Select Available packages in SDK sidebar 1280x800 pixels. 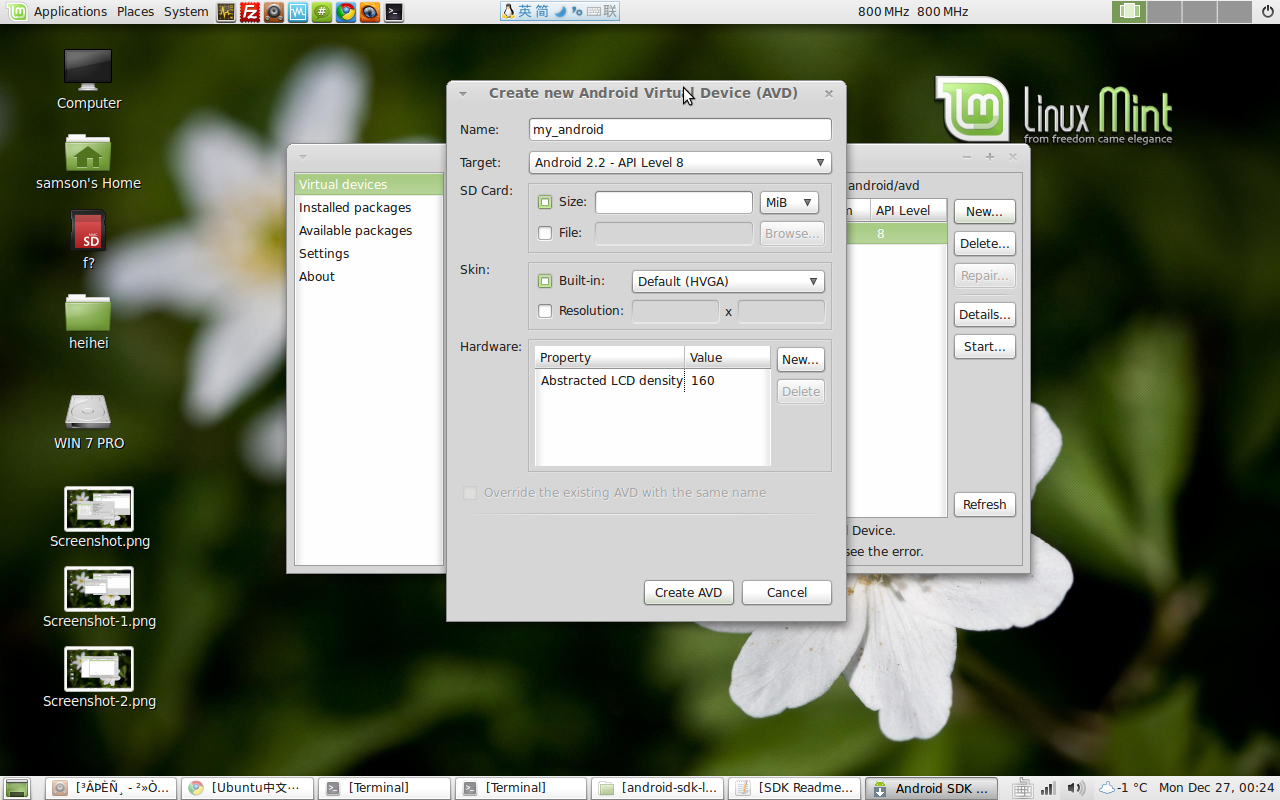[369, 230]
